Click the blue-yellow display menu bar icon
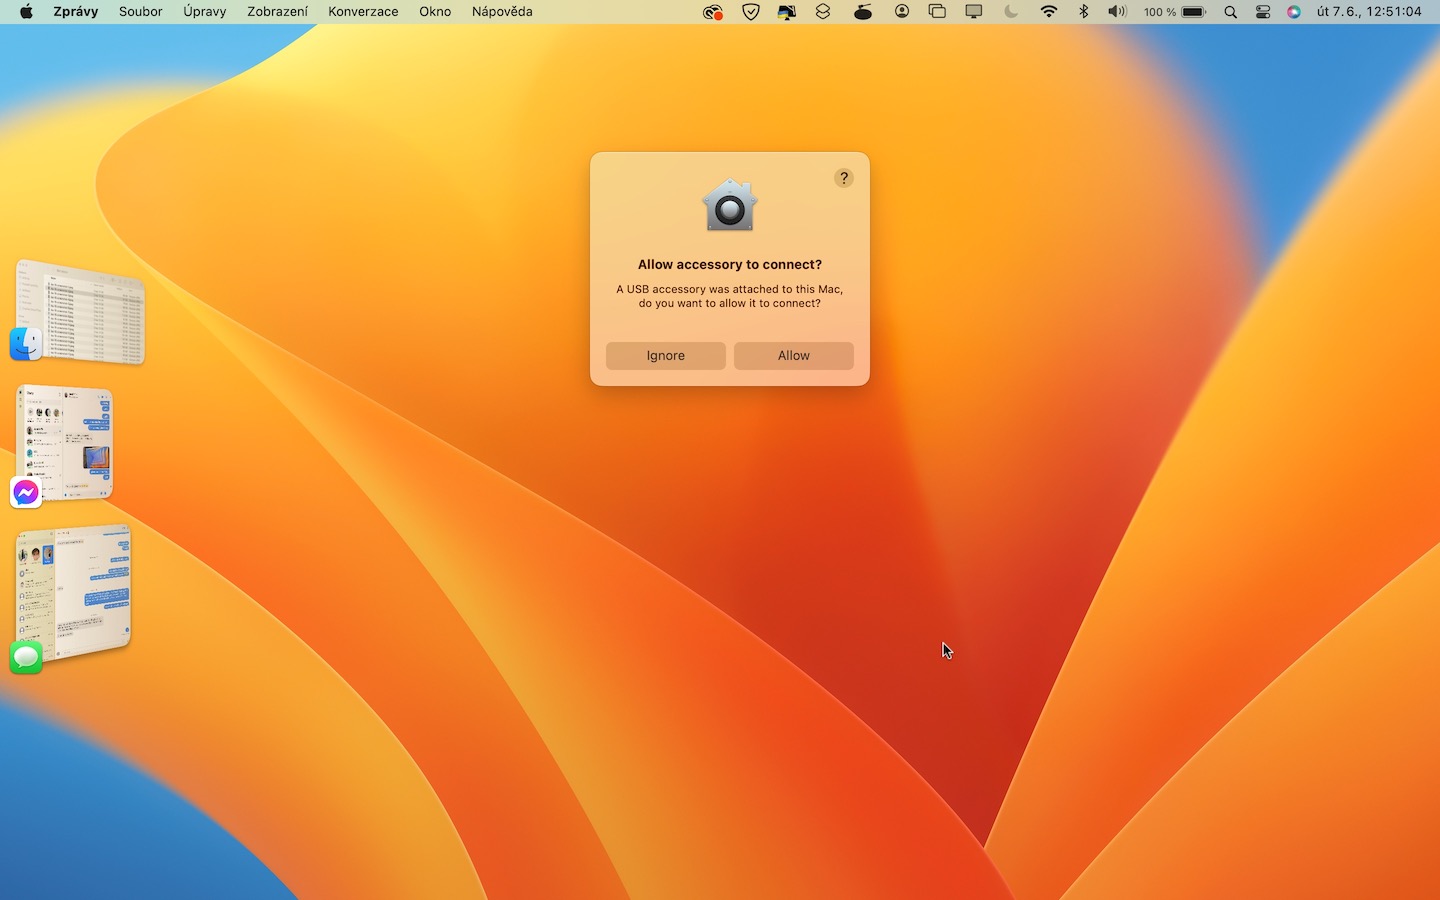 click(787, 12)
